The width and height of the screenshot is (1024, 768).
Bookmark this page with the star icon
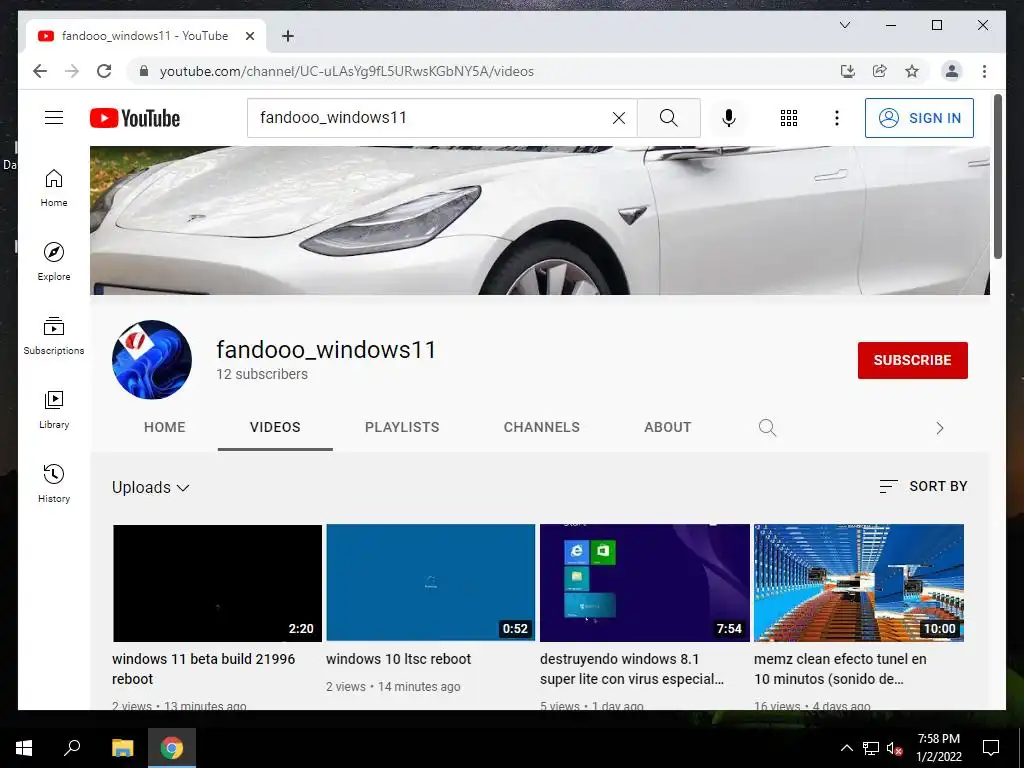pos(912,71)
